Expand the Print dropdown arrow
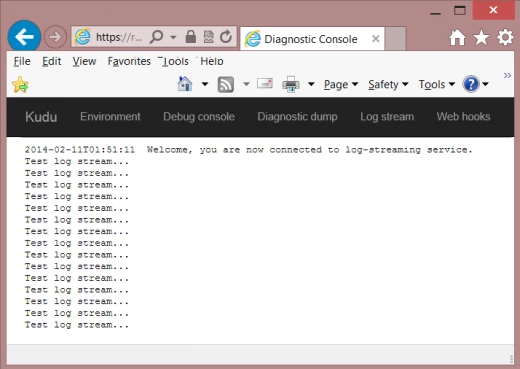This screenshot has height=369, width=520. pos(311,84)
